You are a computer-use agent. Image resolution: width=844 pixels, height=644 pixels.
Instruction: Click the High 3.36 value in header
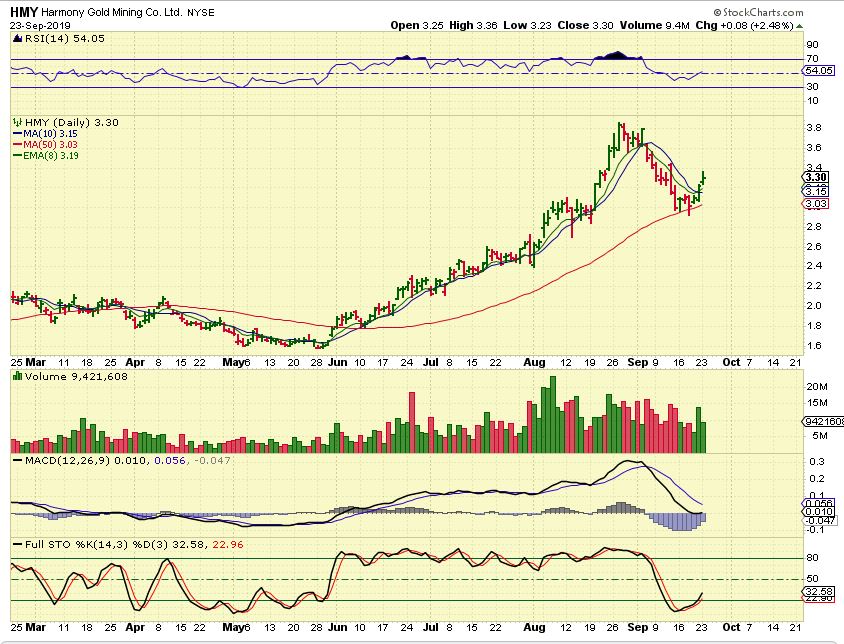[x=473, y=25]
